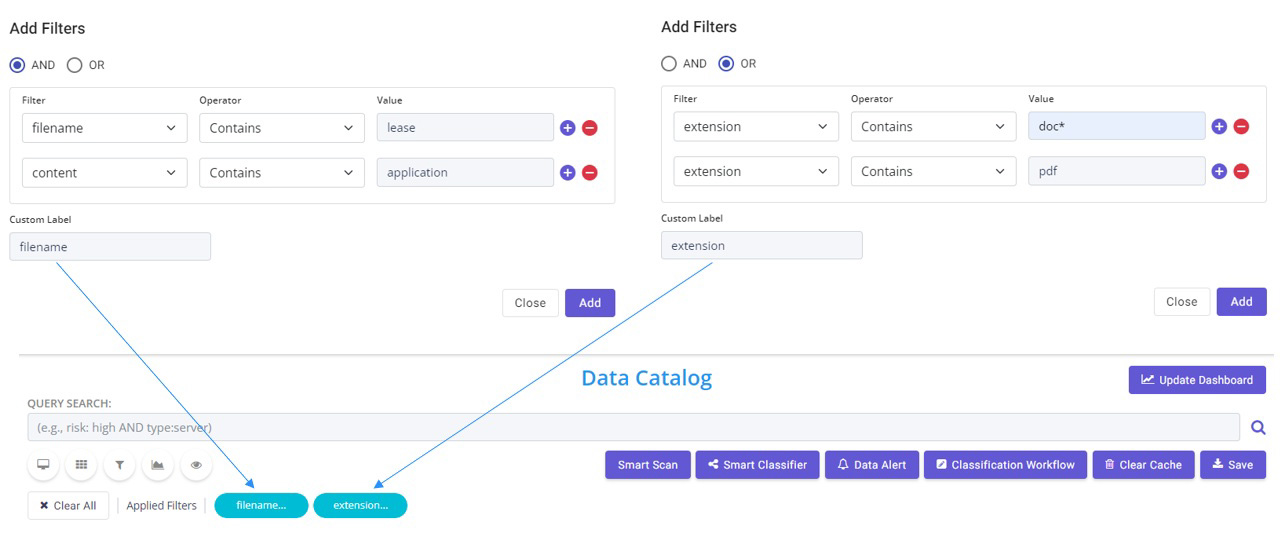This screenshot has height=536, width=1286.
Task: Add a row after the lease filter
Action: pos(567,128)
